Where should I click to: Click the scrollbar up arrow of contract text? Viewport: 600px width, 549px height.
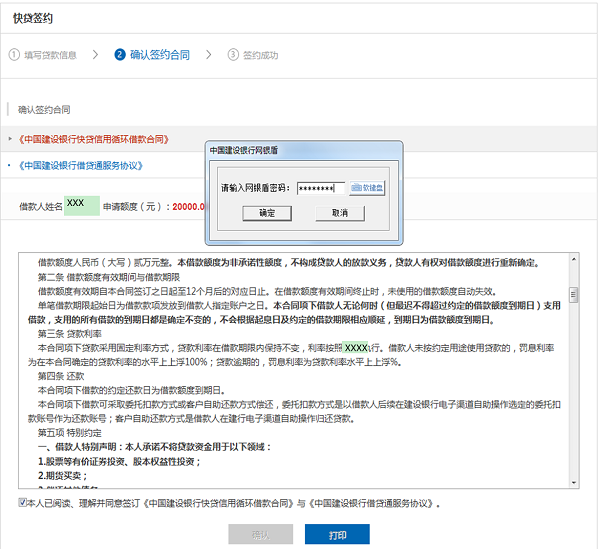574,258
